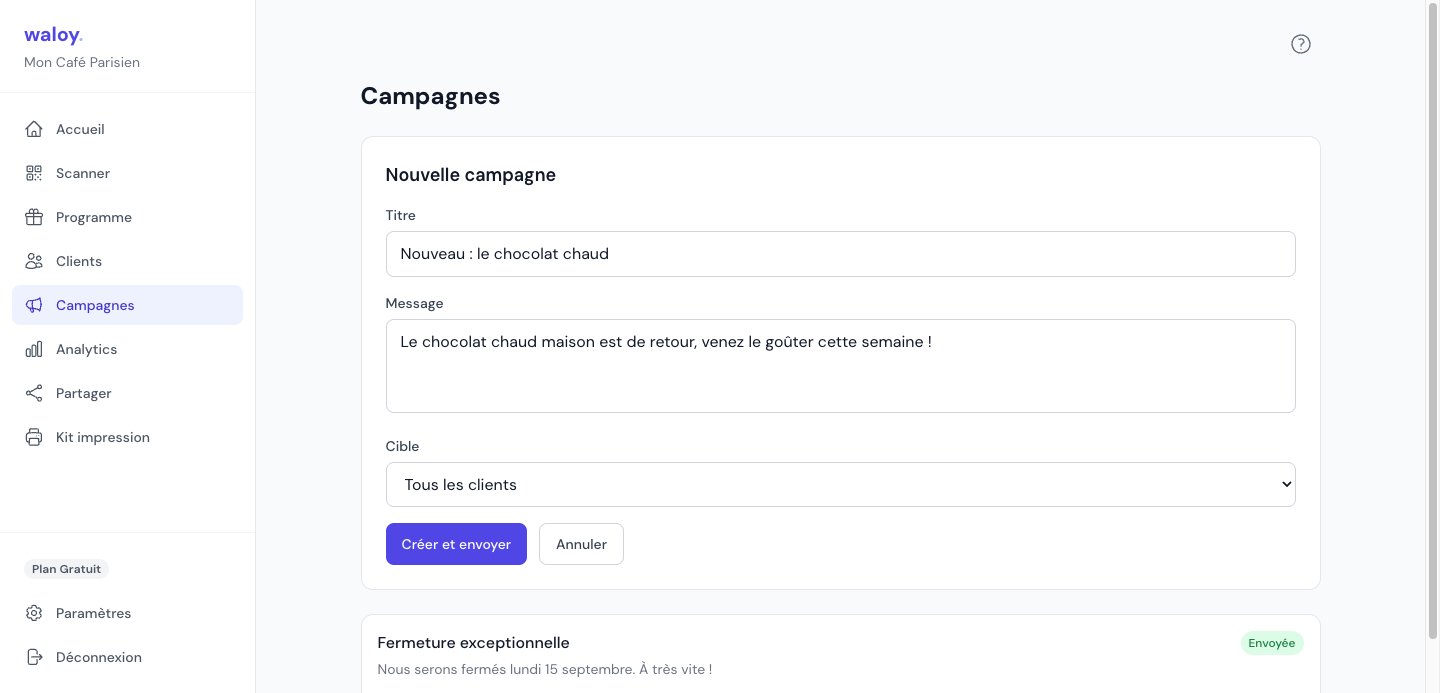
Task: Click the Titre field label
Action: point(400,215)
